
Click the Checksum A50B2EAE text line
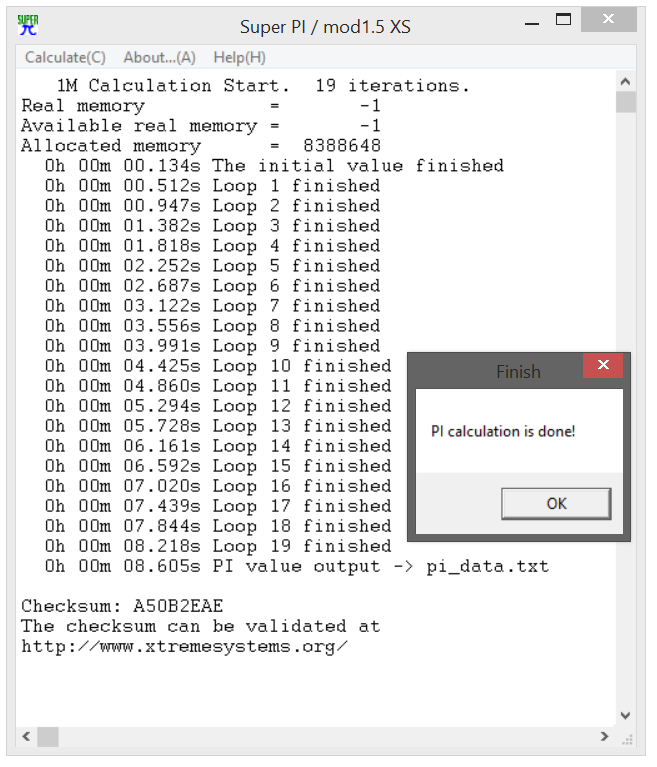(x=122, y=607)
